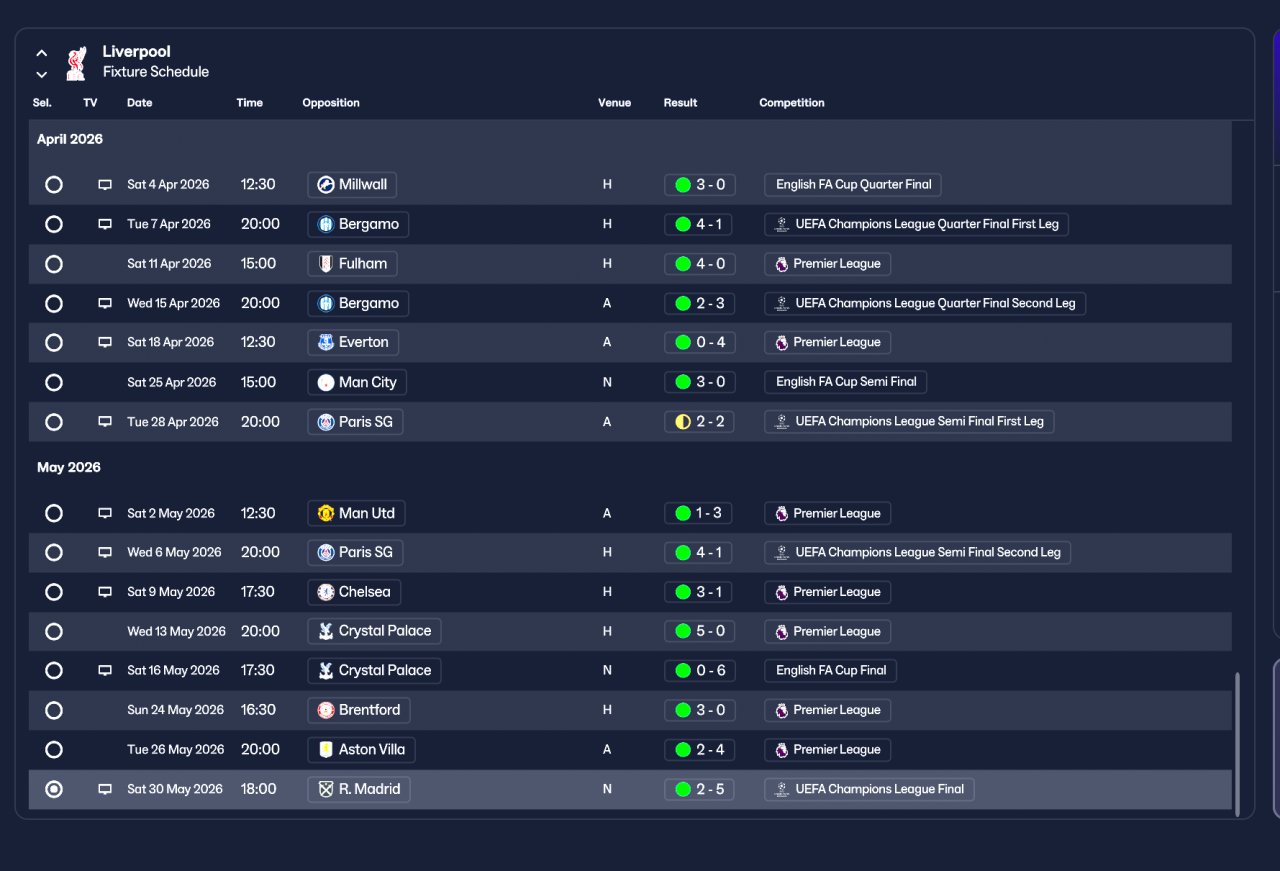This screenshot has height=871, width=1280.
Task: Select radio button for Chelsea fixture
Action: coord(54,592)
